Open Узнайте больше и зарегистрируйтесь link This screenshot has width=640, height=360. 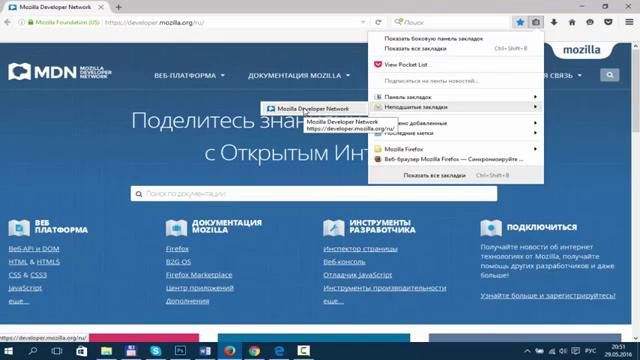[548, 296]
